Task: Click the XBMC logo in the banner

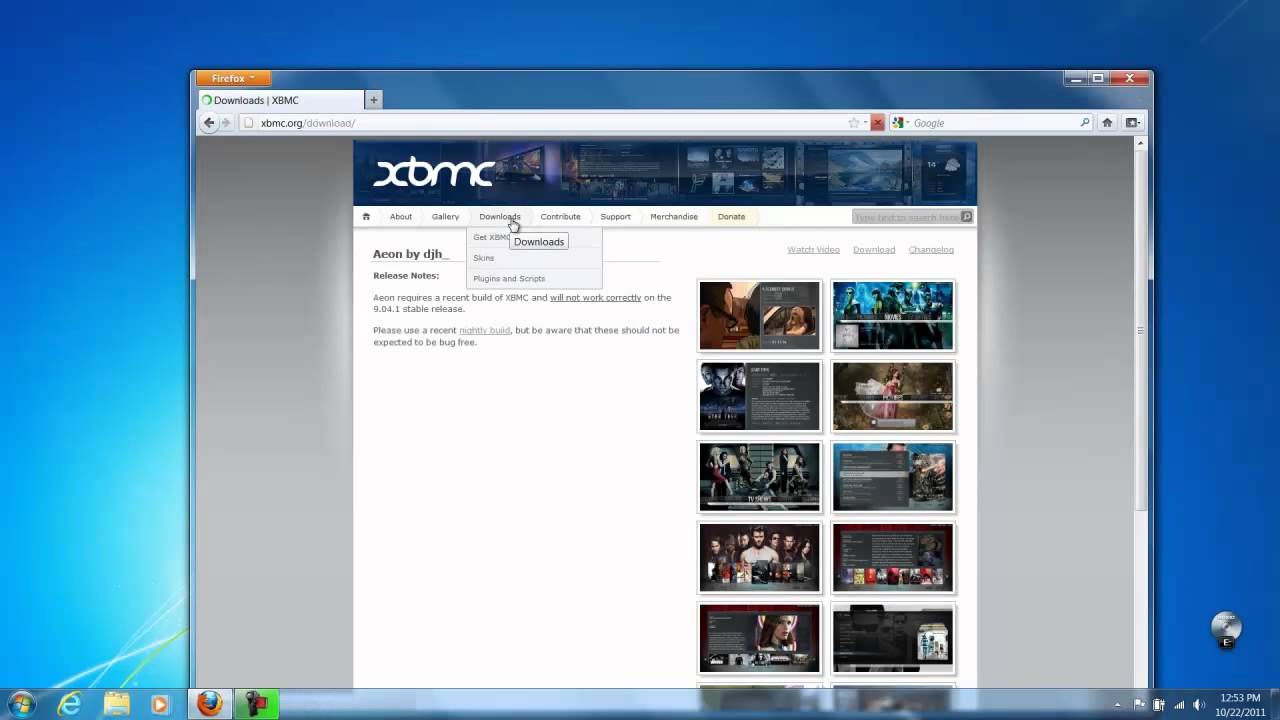Action: (x=434, y=173)
